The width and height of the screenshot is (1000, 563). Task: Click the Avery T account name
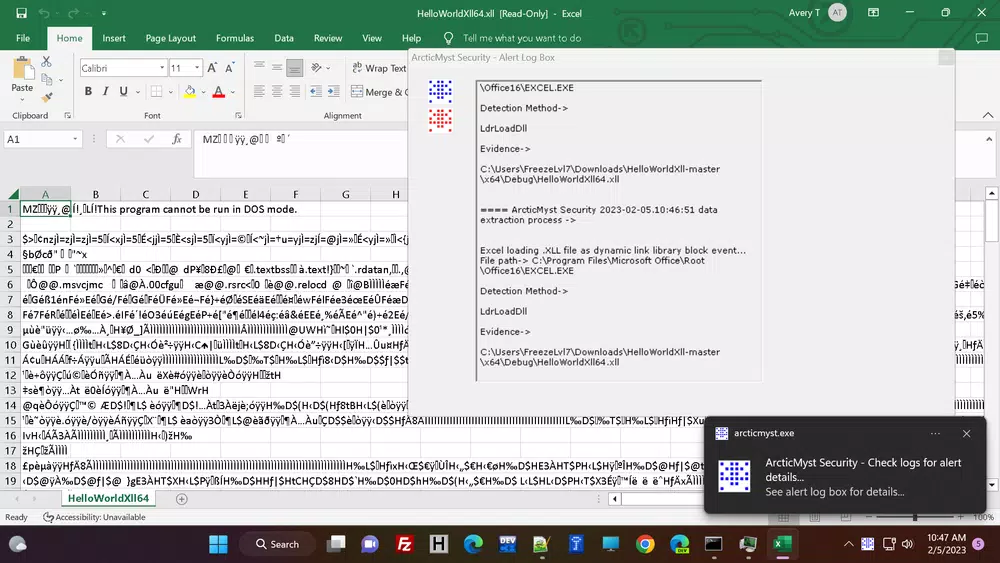(804, 13)
